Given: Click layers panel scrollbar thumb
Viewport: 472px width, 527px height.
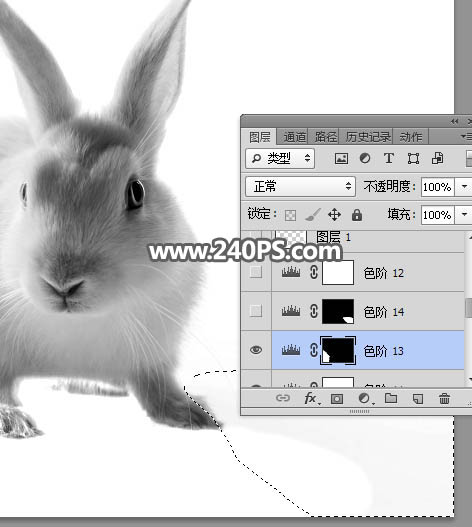Looking at the screenshot, I should coord(469,308).
